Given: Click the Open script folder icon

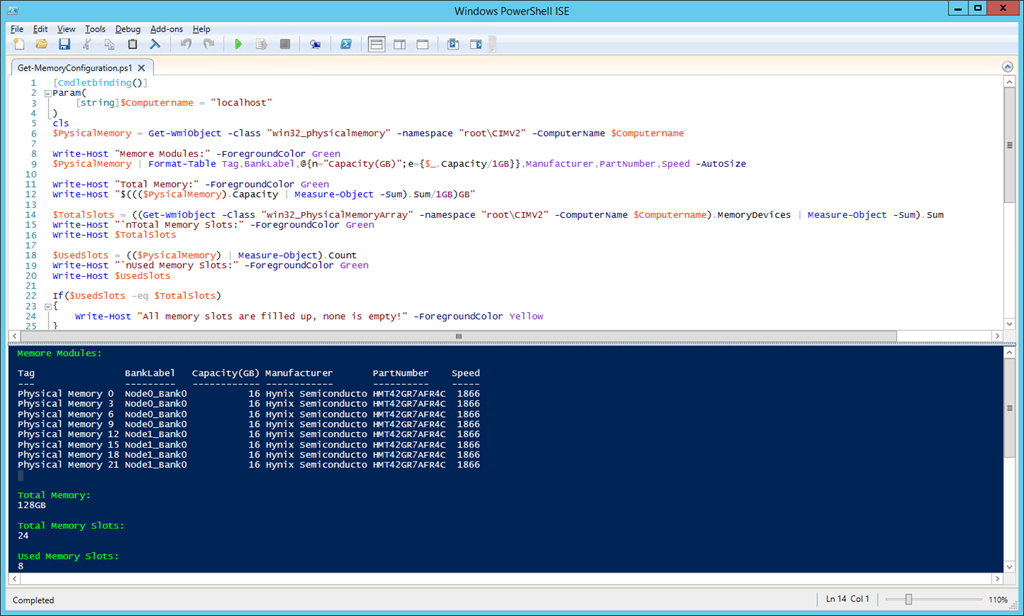Looking at the screenshot, I should pos(41,44).
